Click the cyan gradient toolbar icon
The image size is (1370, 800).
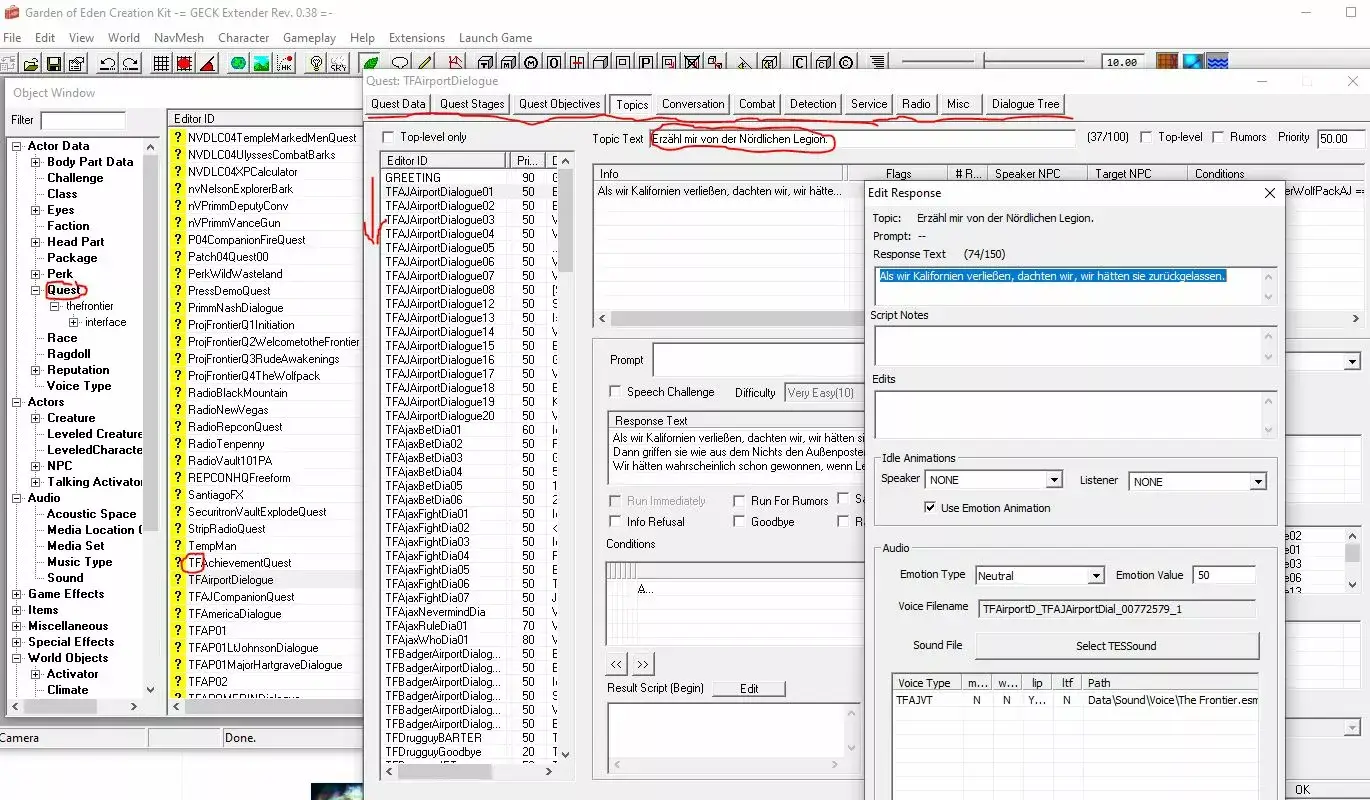(x=1192, y=62)
